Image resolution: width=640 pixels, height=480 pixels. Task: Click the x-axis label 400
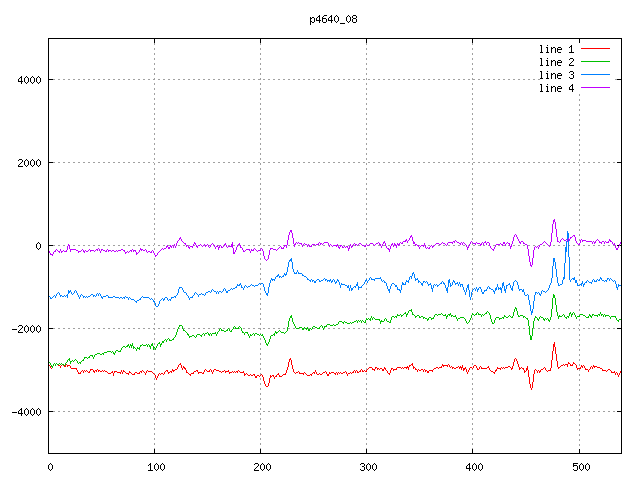(x=474, y=467)
